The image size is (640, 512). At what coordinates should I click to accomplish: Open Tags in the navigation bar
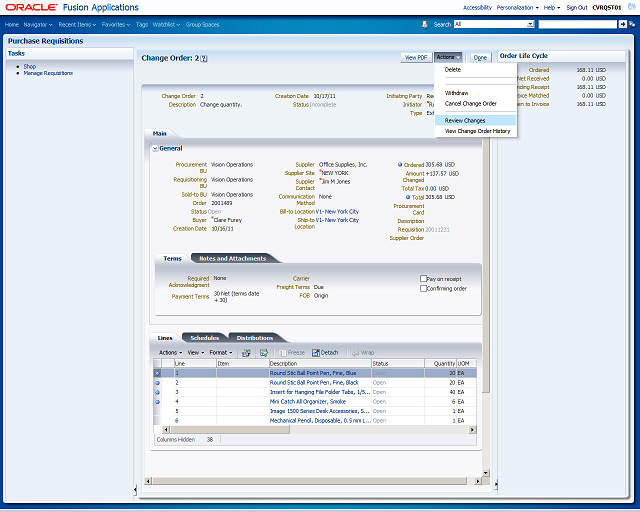(142, 24)
